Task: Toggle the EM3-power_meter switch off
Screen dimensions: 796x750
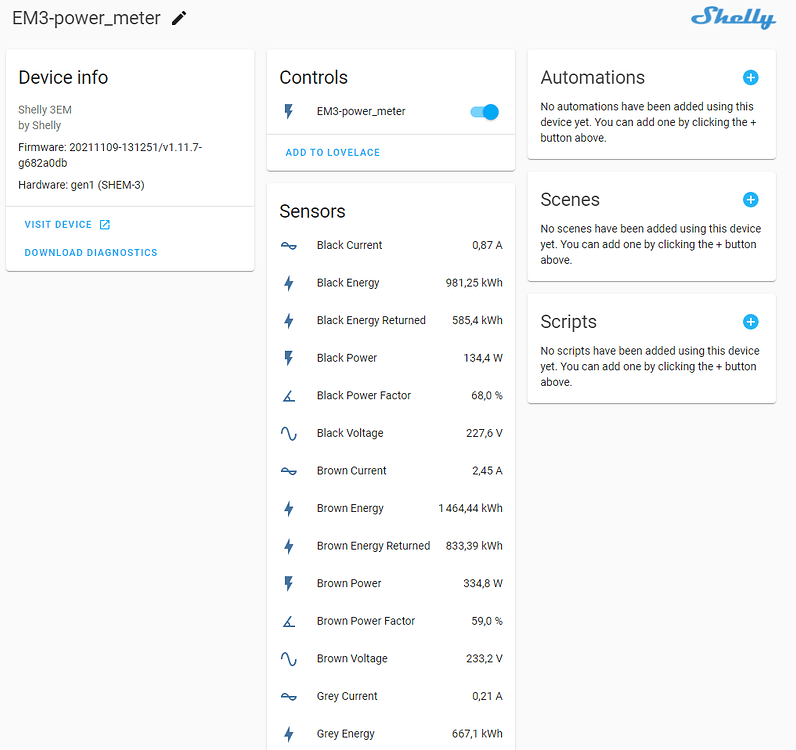Action: 484,112
